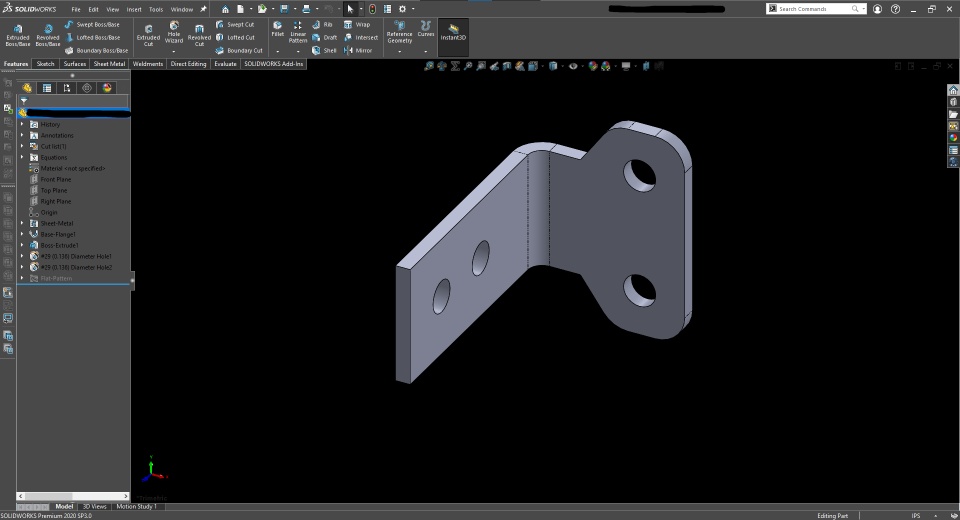Create a New document
This screenshot has height=520, width=960.
[241, 9]
